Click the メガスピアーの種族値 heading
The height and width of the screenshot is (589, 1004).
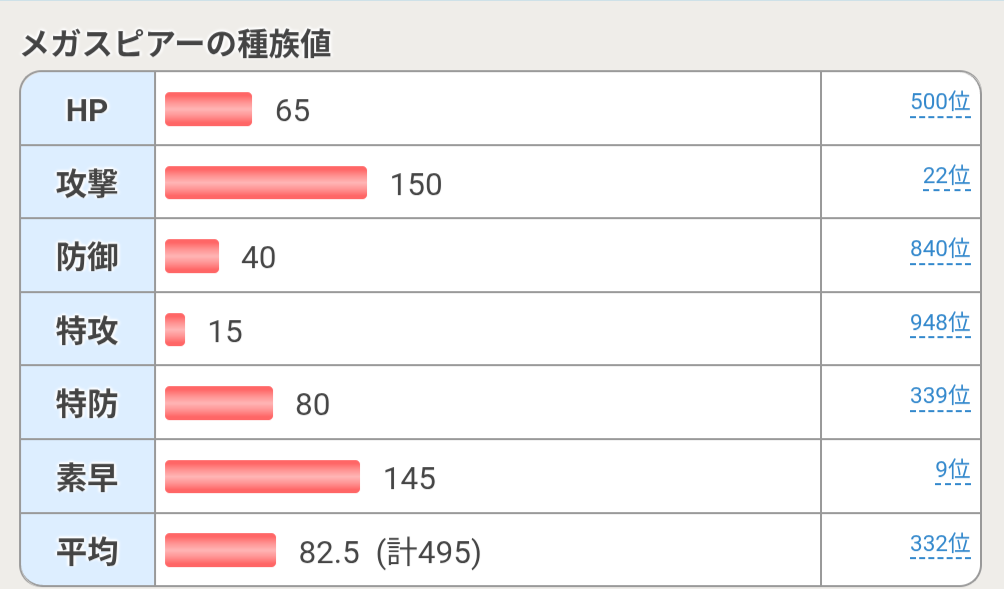click(x=176, y=44)
